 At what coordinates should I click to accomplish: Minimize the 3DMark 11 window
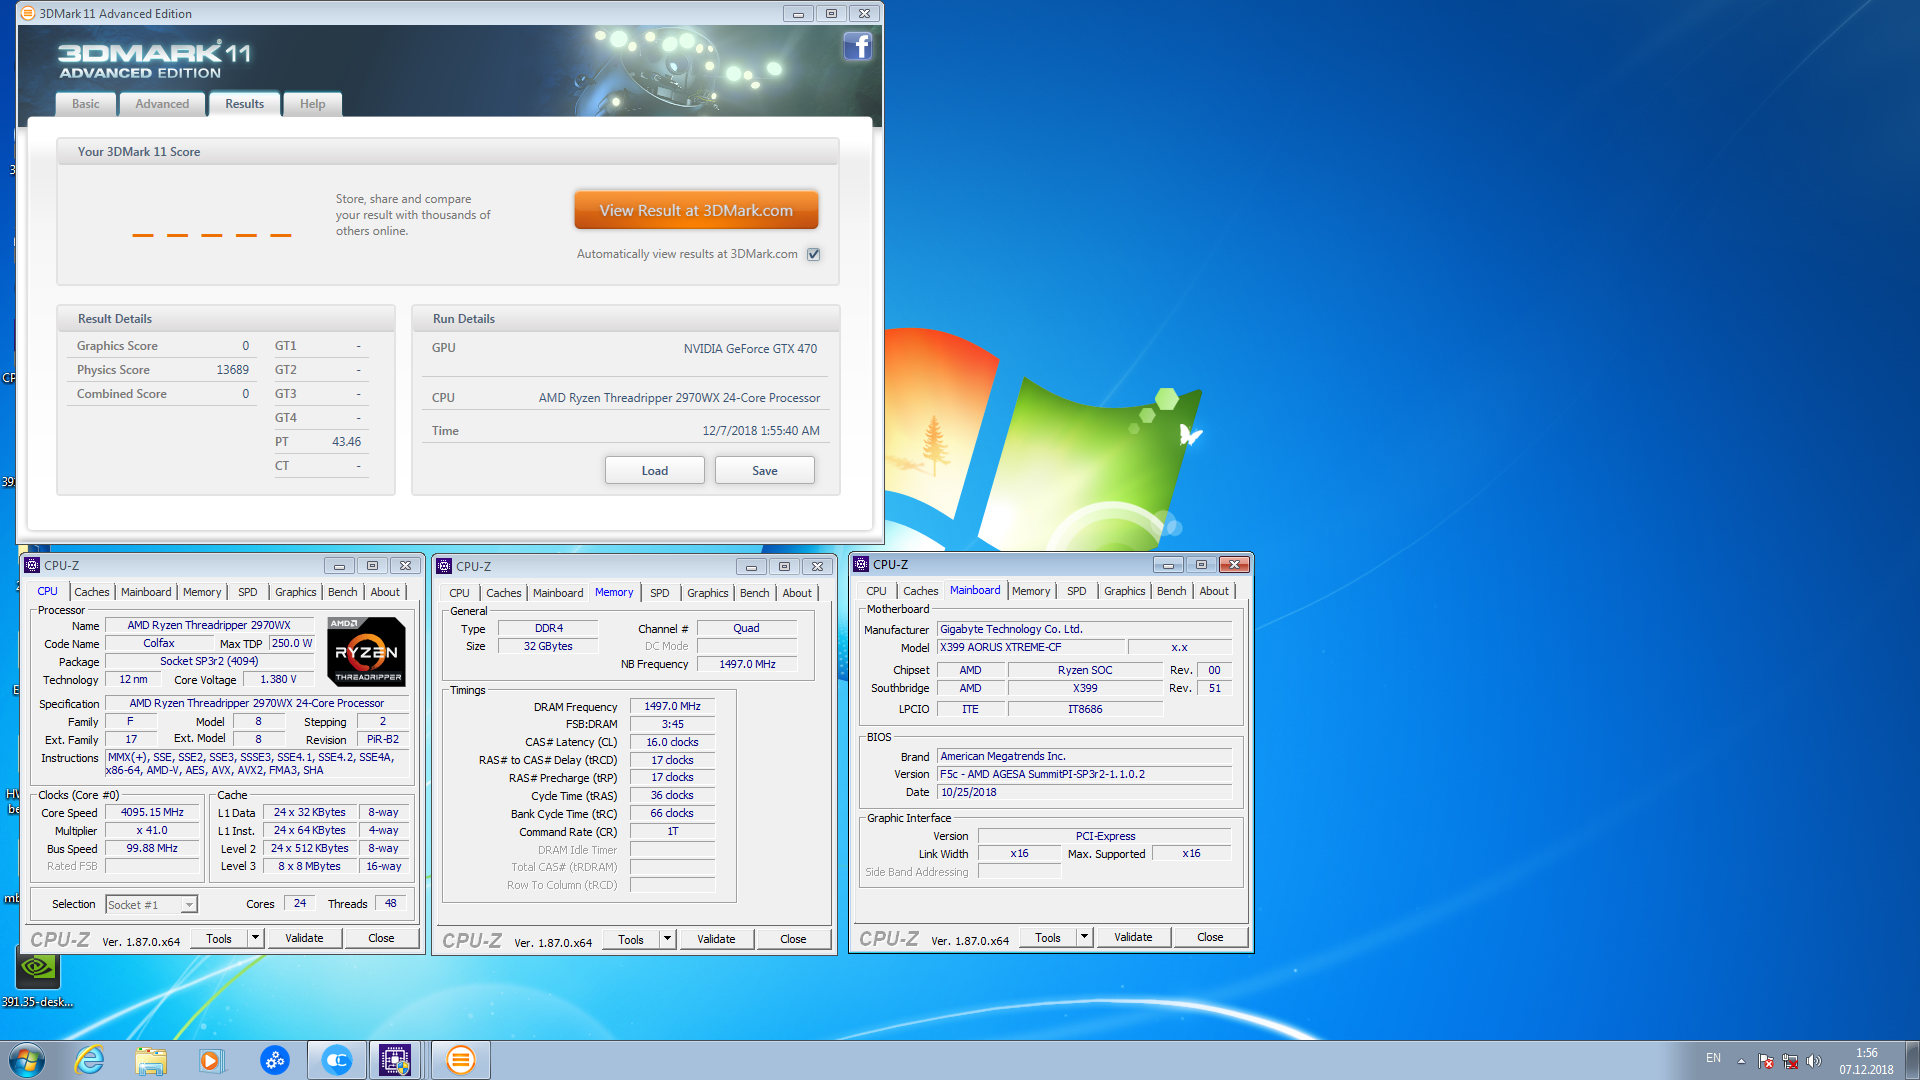click(x=797, y=13)
